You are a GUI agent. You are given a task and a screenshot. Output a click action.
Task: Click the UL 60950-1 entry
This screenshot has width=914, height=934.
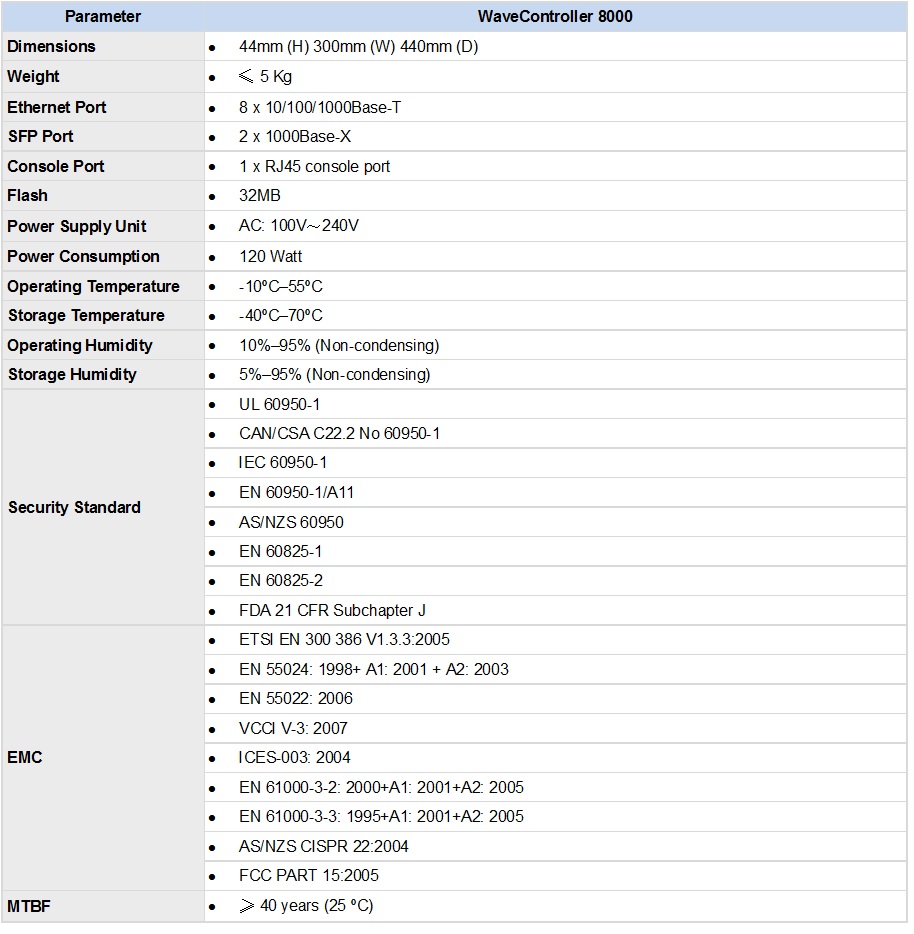[280, 404]
